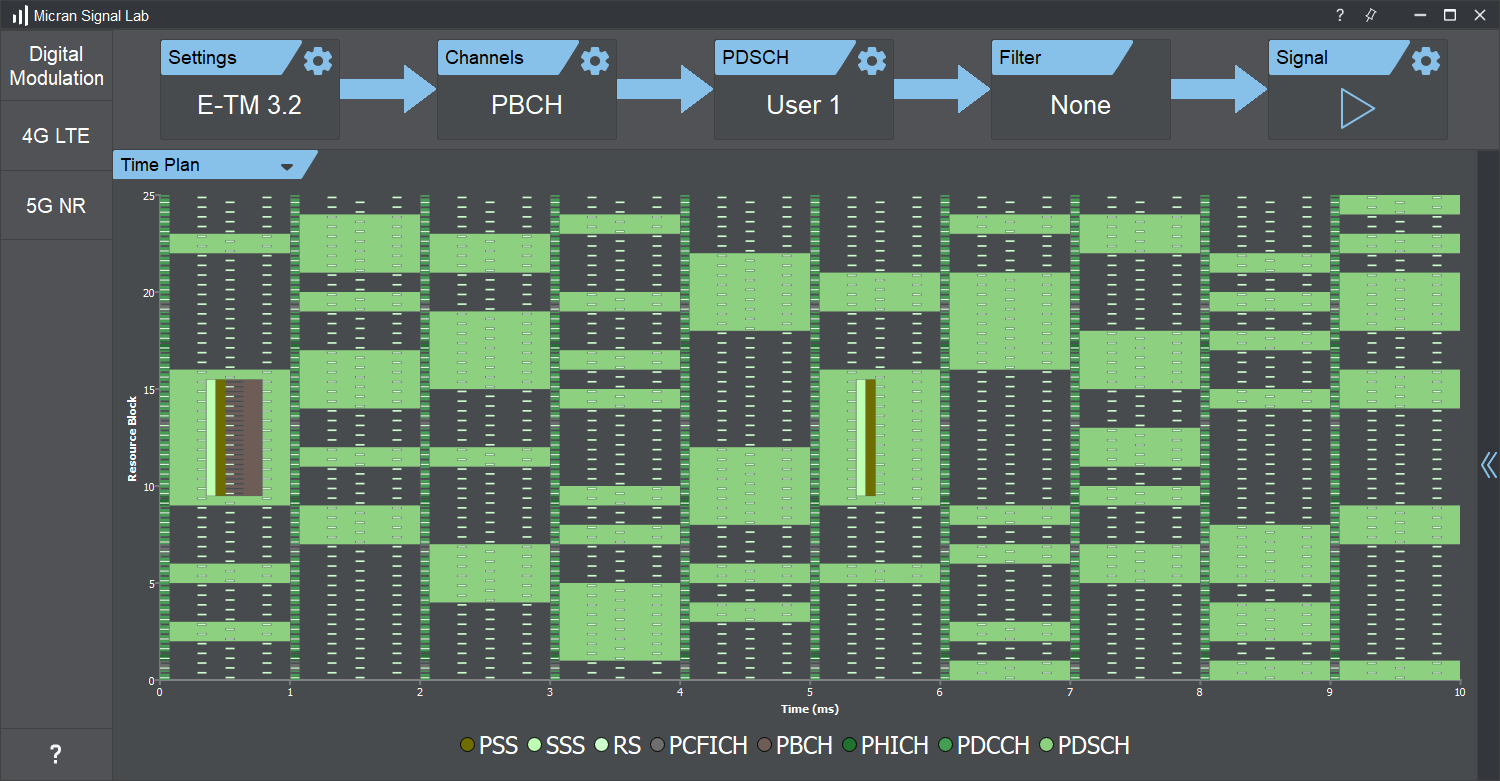
Task: Open the Time Plan dropdown
Action: pyautogui.click(x=287, y=166)
